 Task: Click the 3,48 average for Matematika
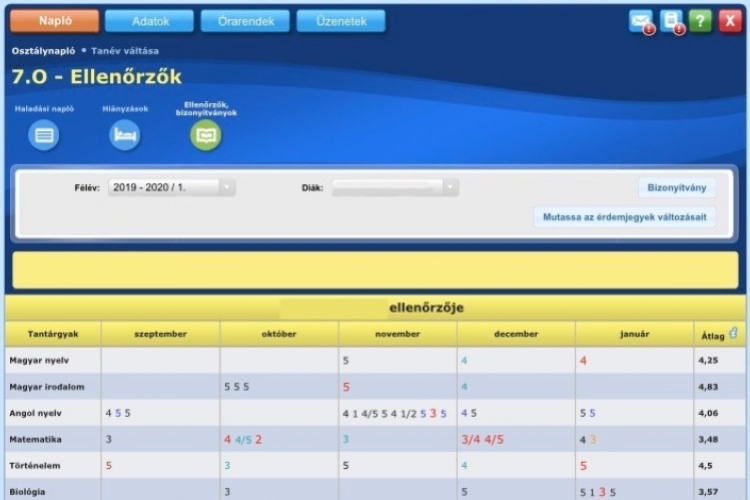(x=708, y=439)
